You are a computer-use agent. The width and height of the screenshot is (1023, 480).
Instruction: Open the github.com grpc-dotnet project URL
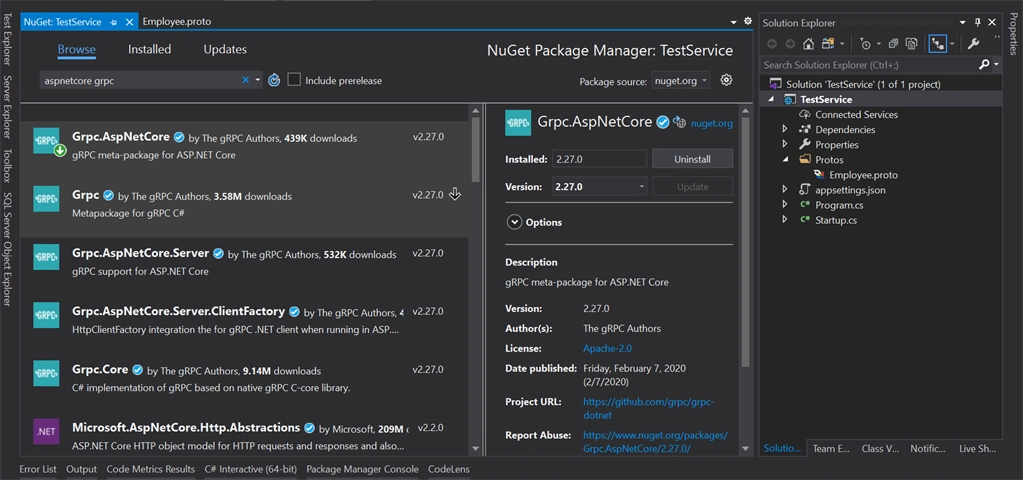click(x=651, y=408)
